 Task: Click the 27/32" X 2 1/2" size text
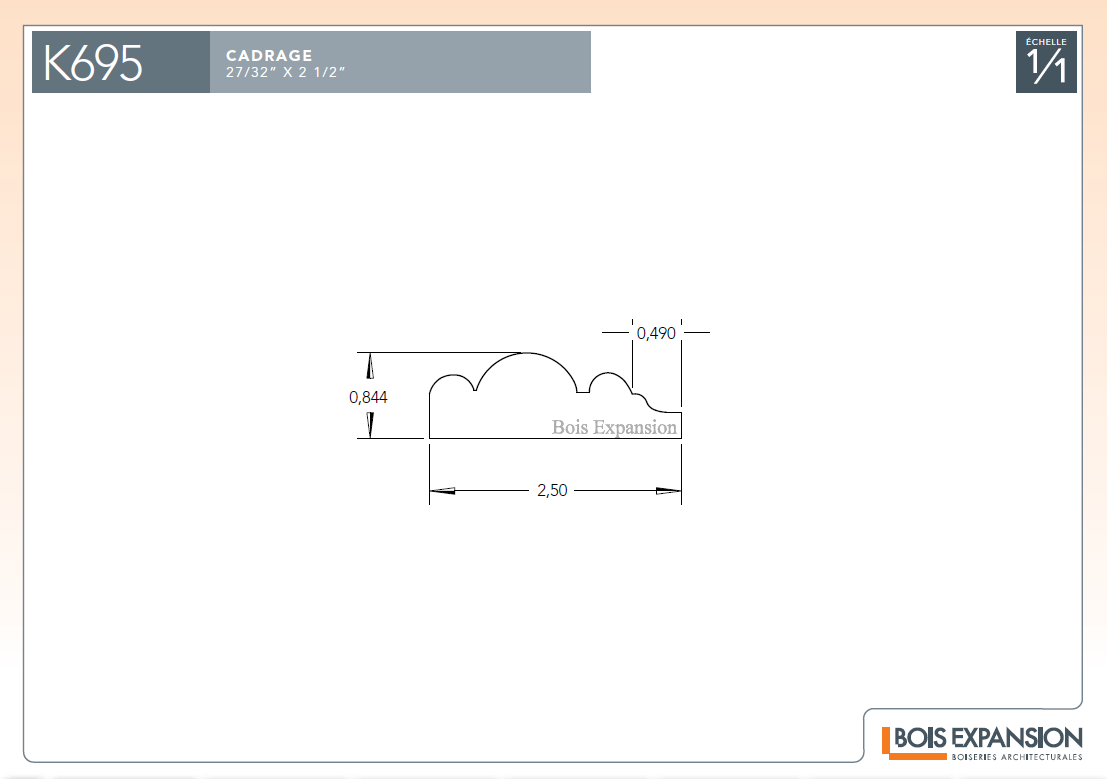(285, 72)
